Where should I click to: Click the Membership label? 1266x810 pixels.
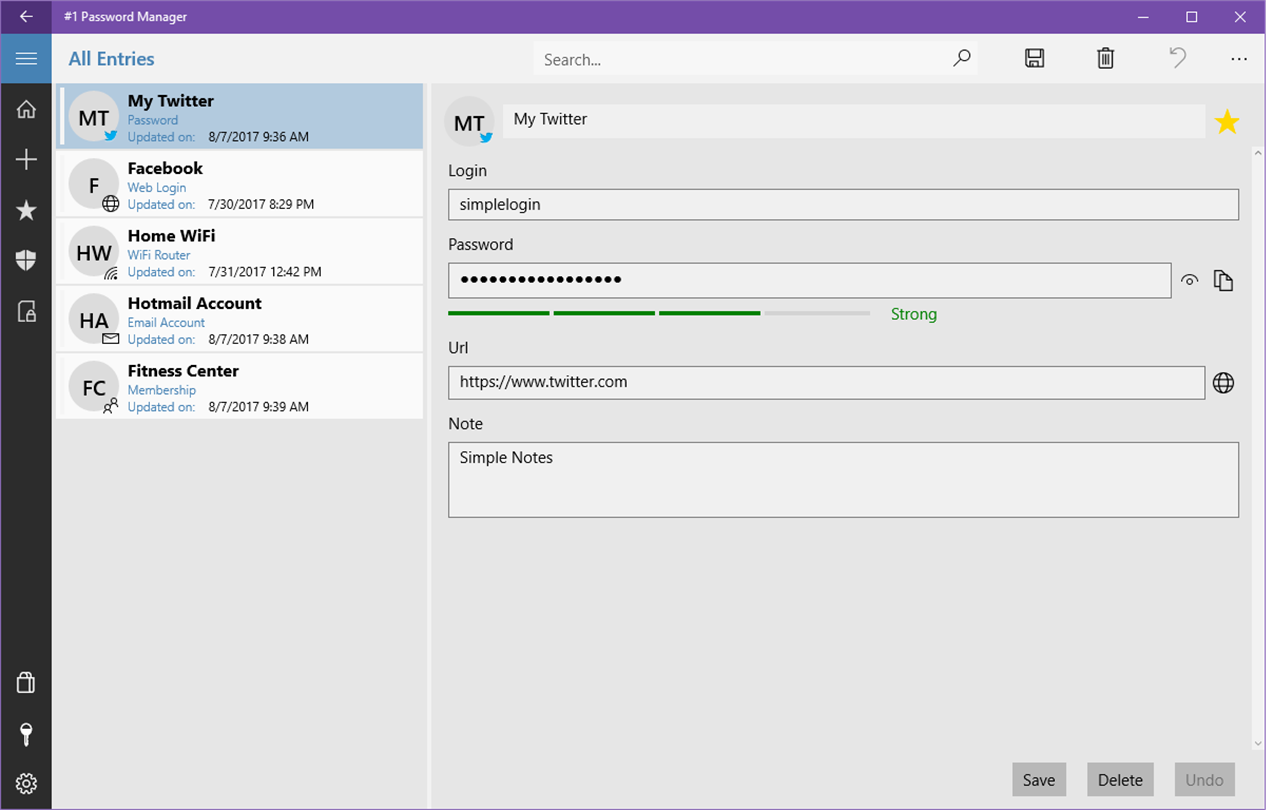tap(161, 390)
